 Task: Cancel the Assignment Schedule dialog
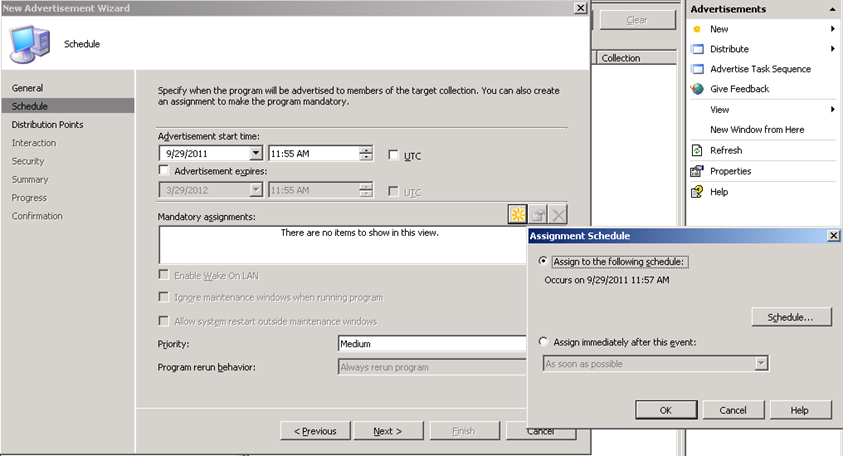(733, 410)
